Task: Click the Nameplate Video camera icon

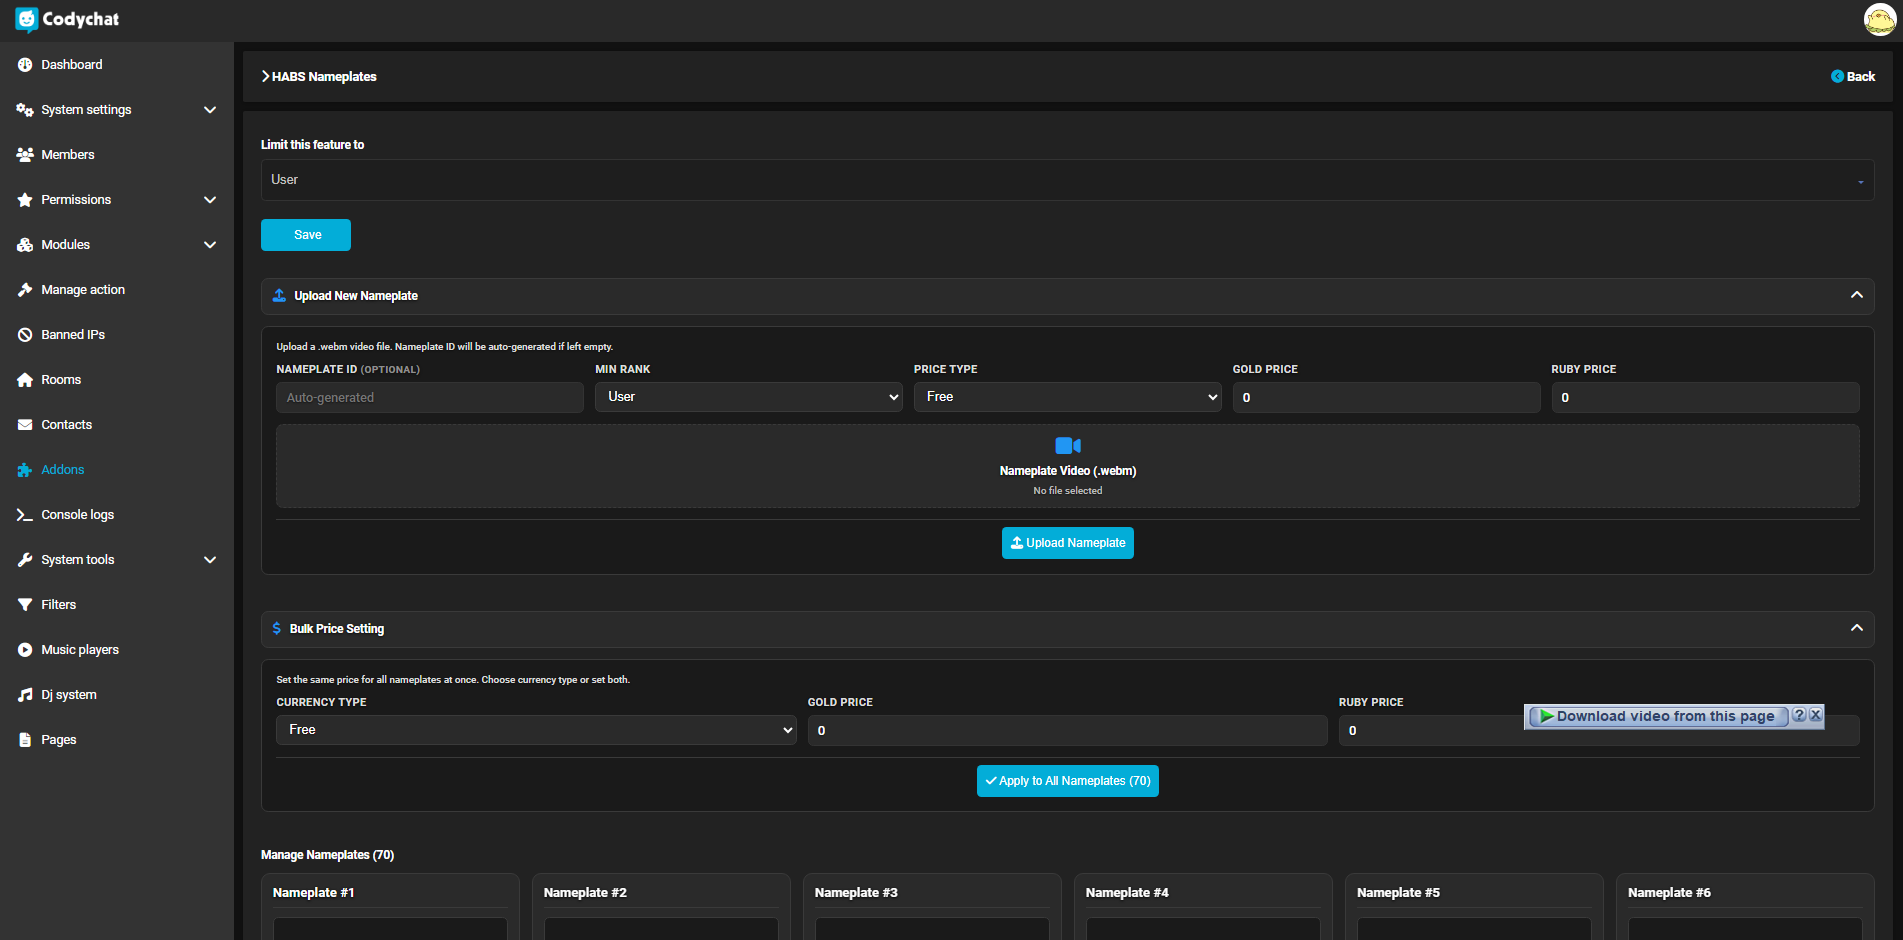Action: [x=1067, y=446]
